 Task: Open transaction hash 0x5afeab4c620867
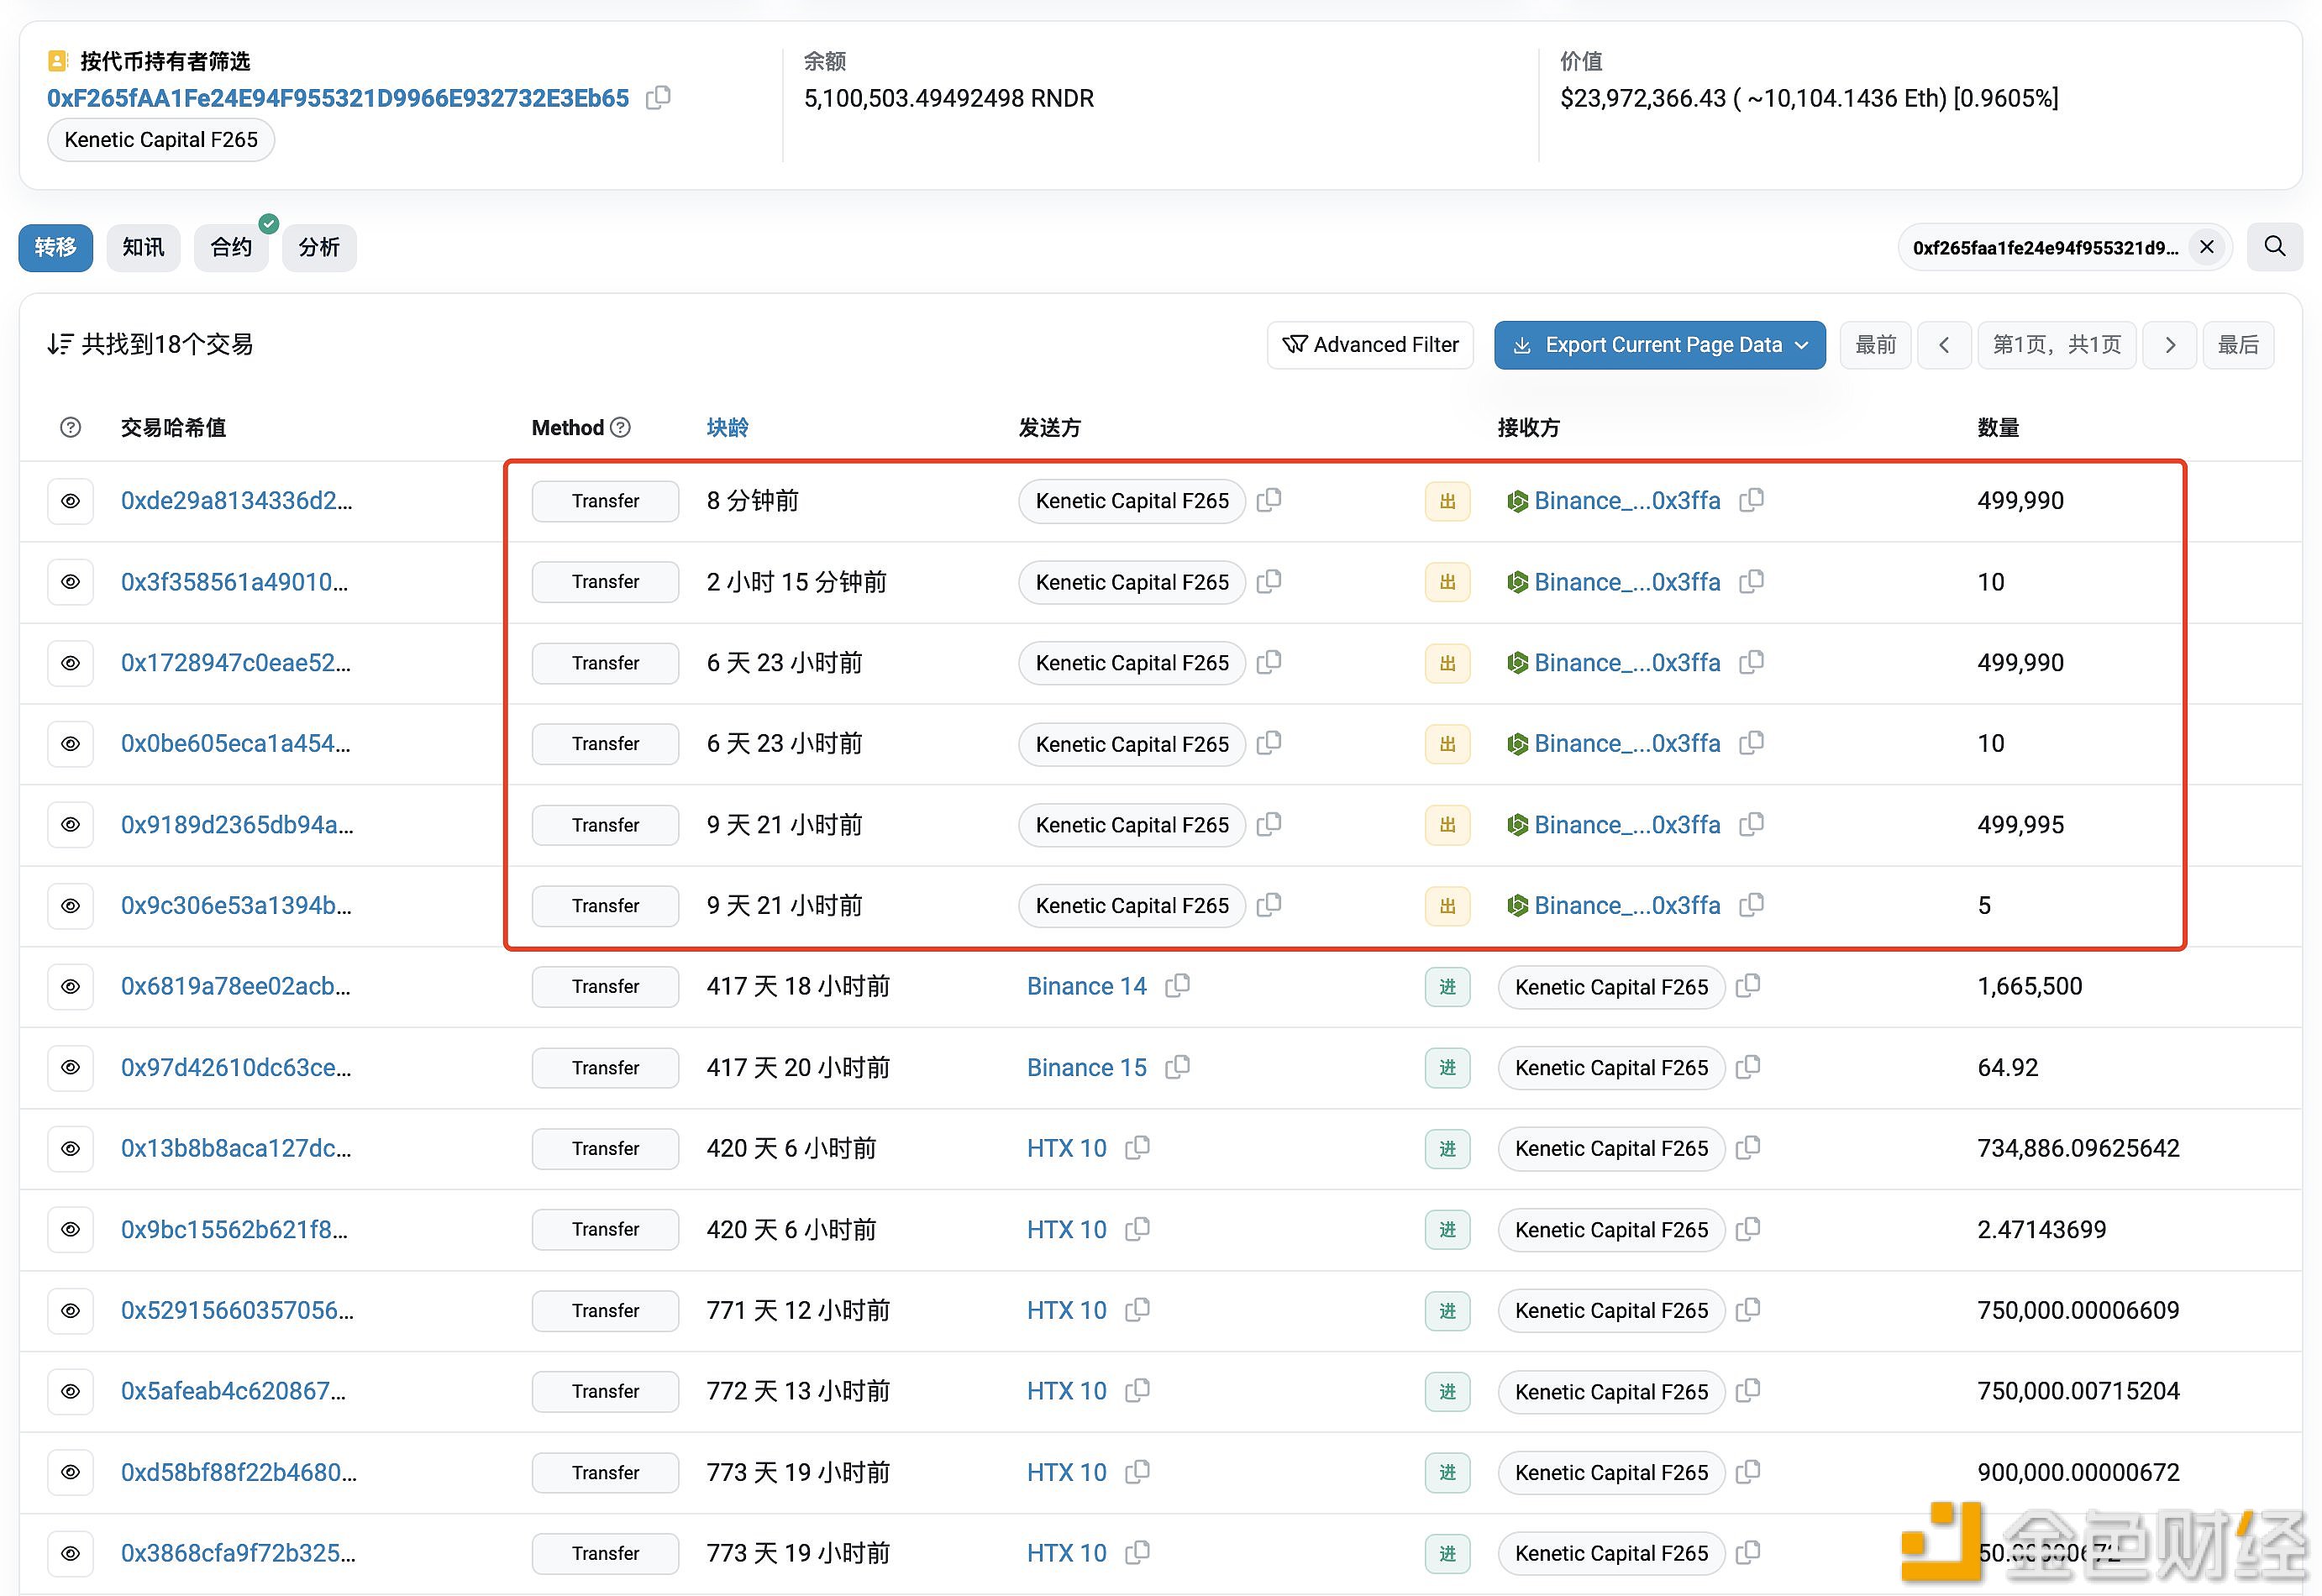click(x=233, y=1391)
